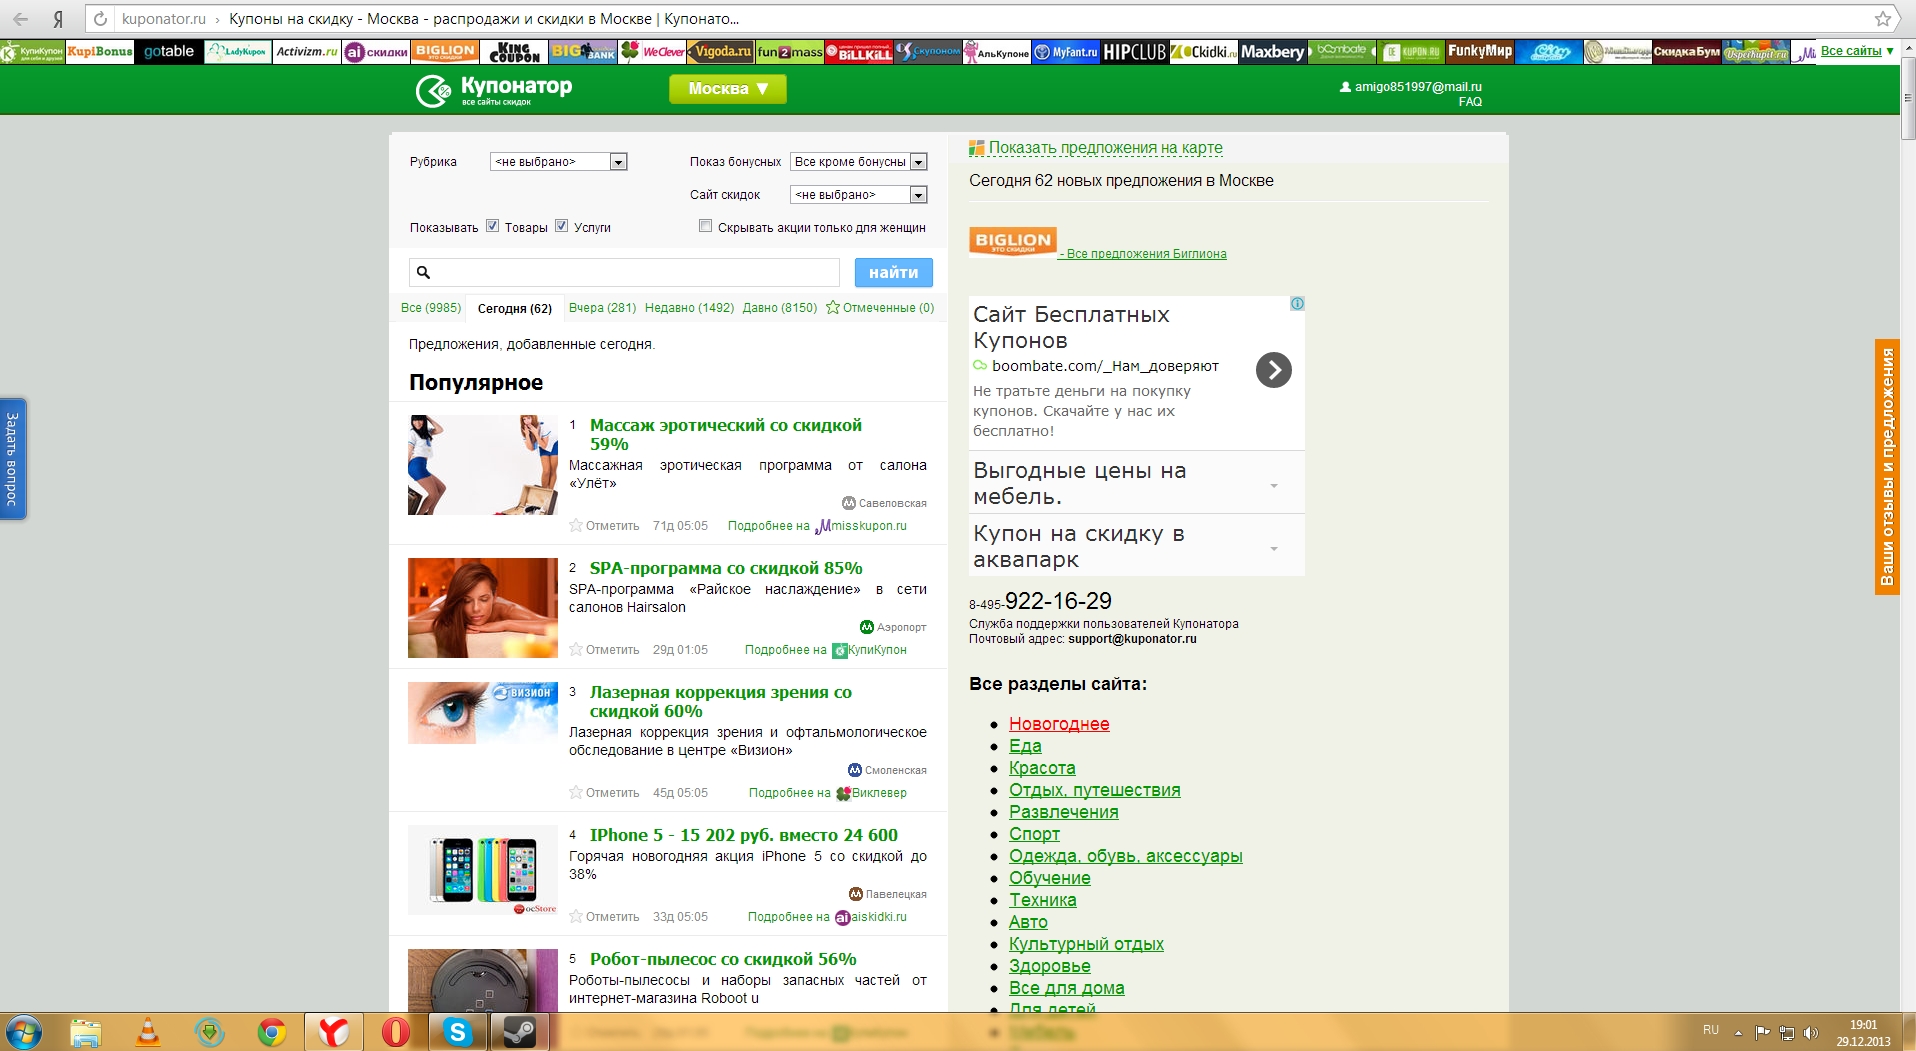1916x1051 pixels.
Task: Open the WeClever site logo
Action: 653,51
